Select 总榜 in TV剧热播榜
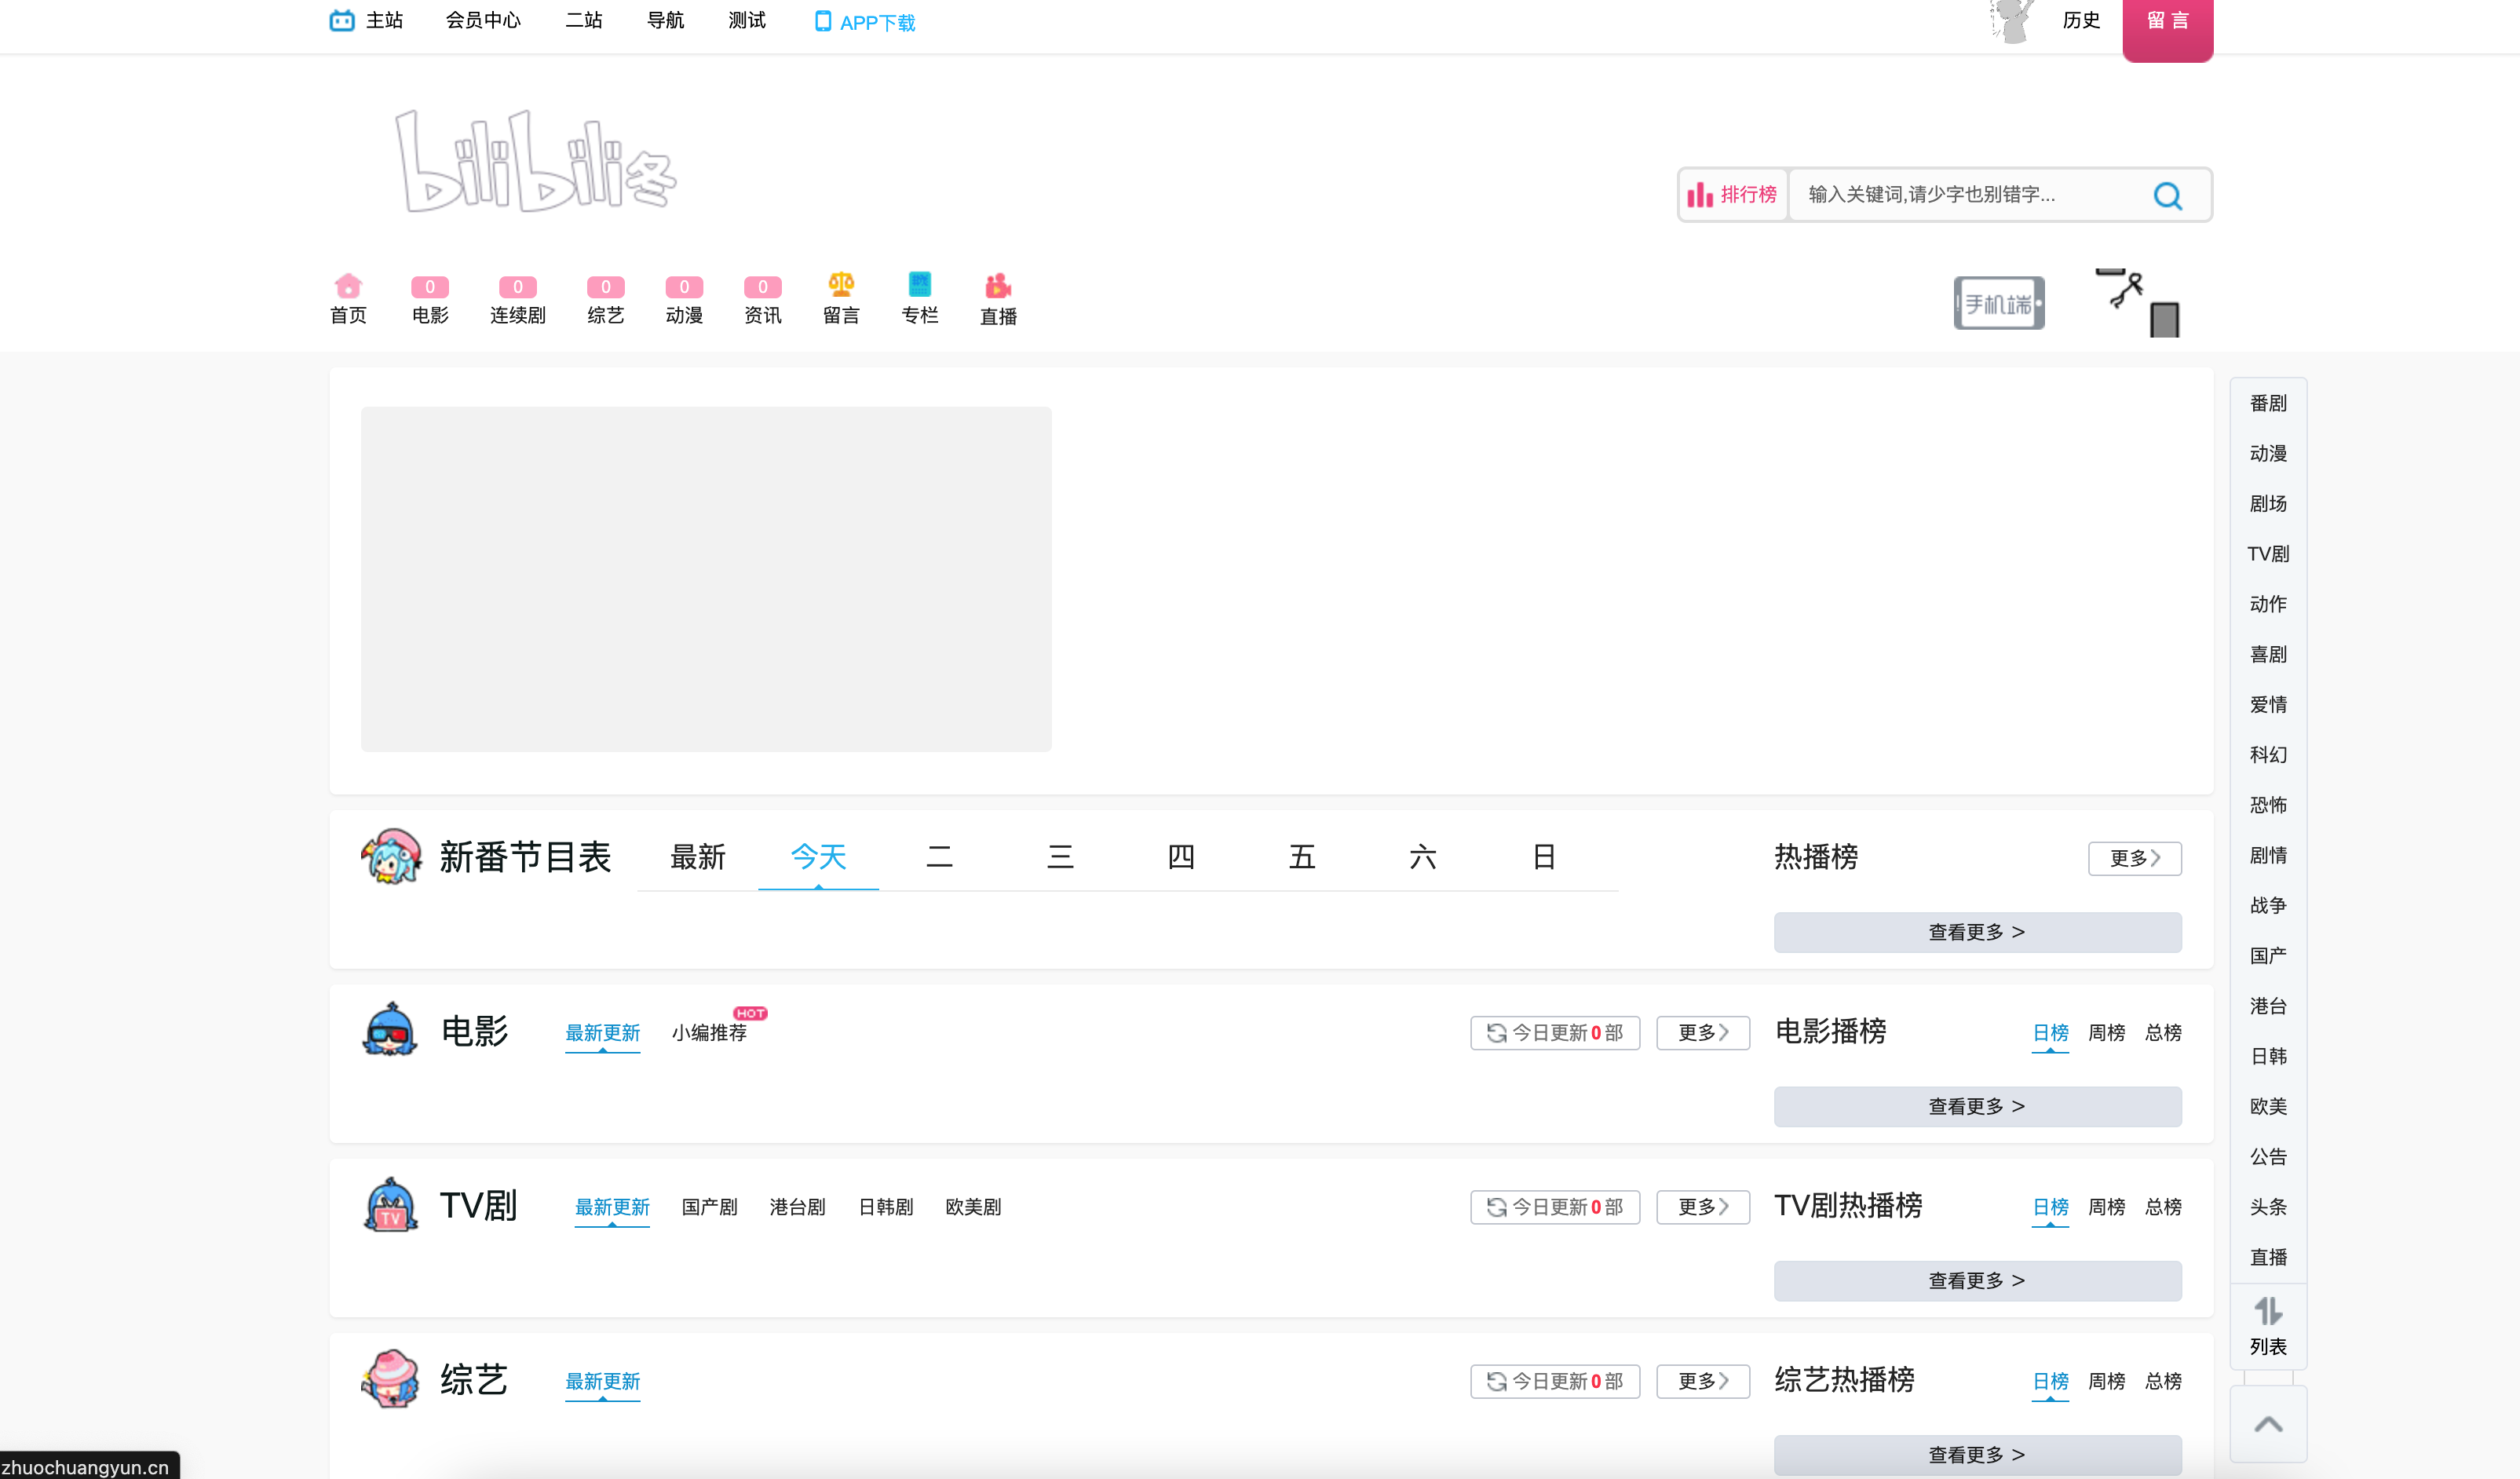The image size is (2520, 1479). pos(2163,1207)
